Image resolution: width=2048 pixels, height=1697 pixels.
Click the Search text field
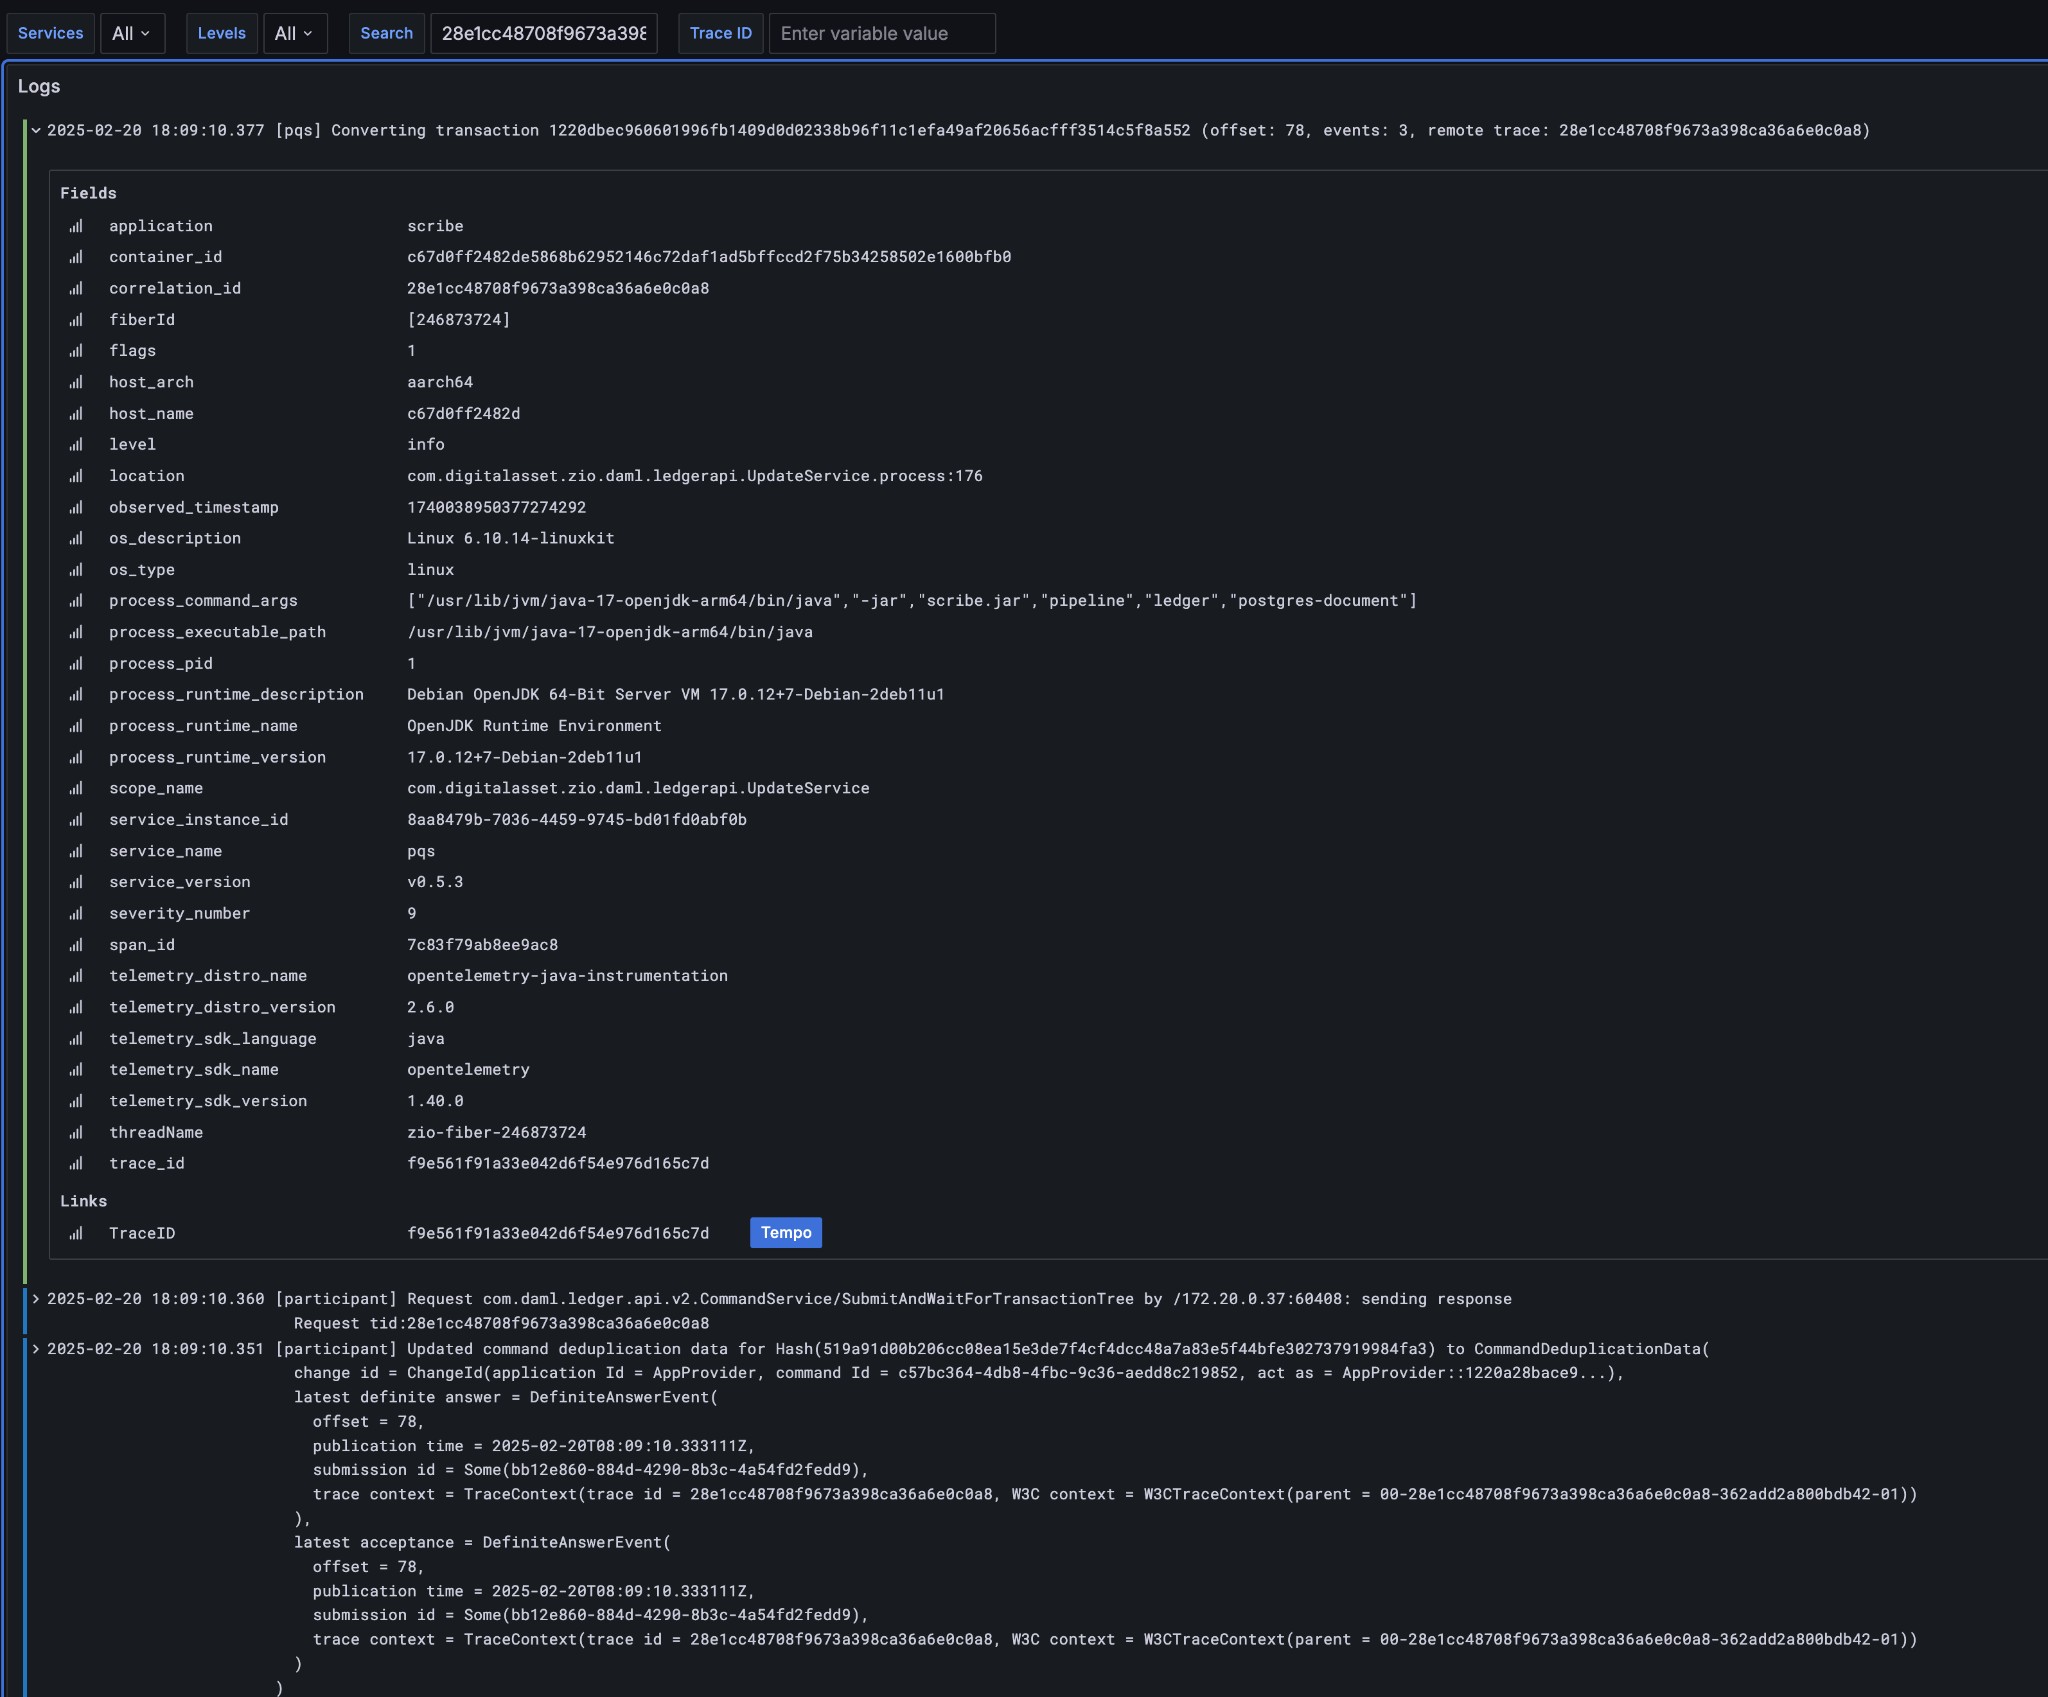pyautogui.click(x=543, y=33)
